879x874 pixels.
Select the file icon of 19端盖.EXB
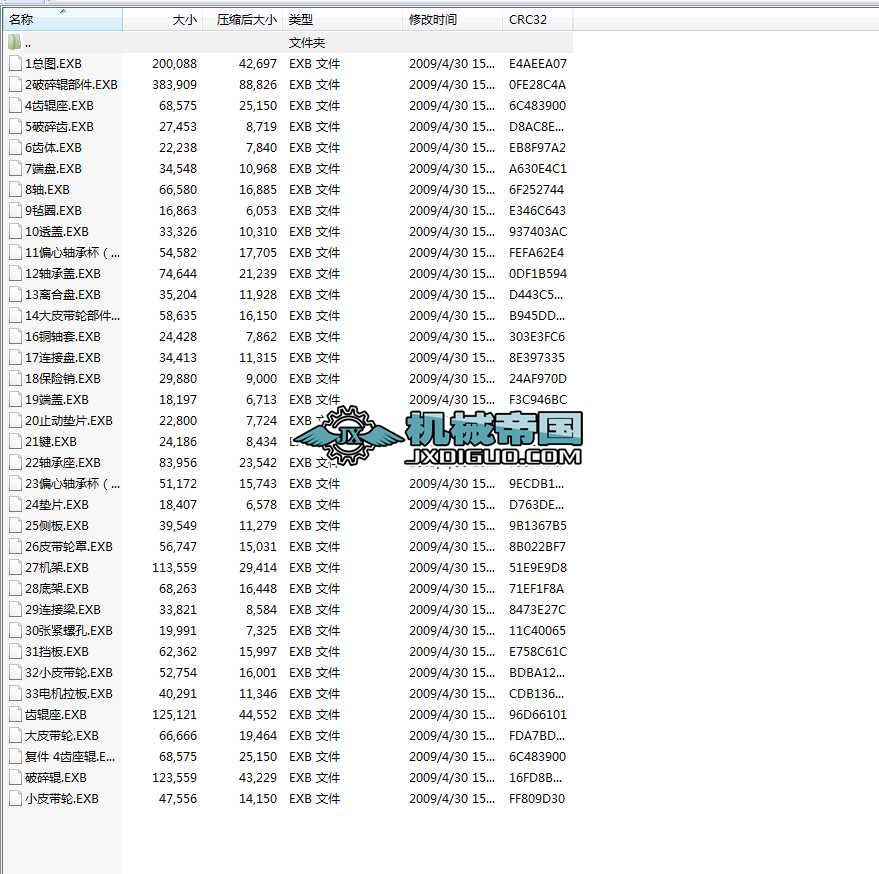[15, 399]
